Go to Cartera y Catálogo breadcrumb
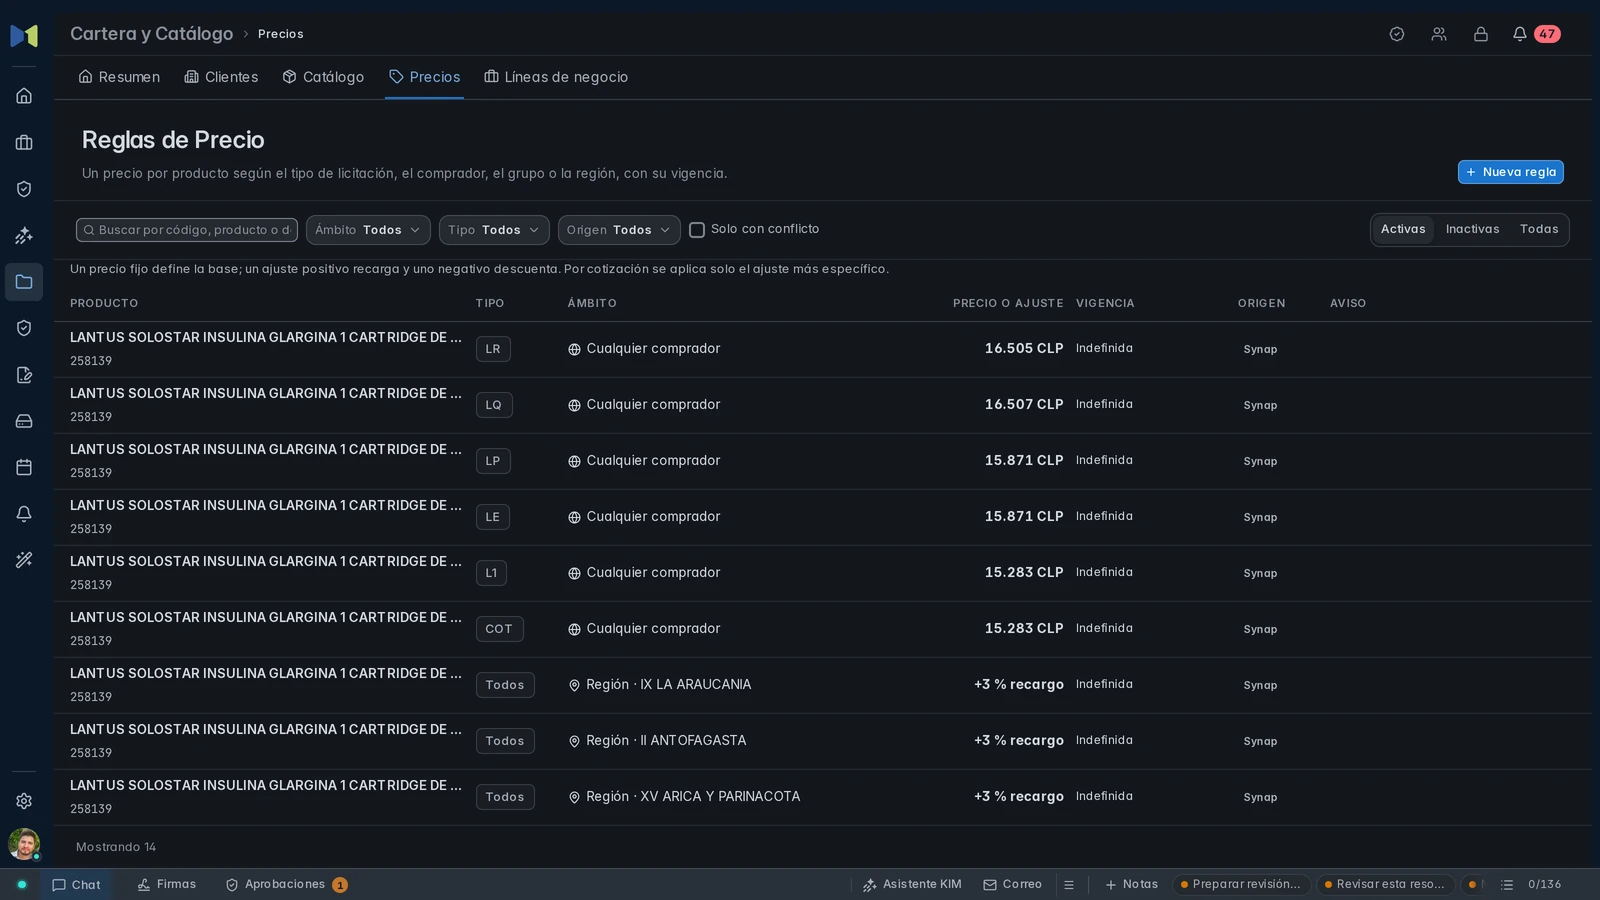This screenshot has width=1600, height=900. point(151,34)
